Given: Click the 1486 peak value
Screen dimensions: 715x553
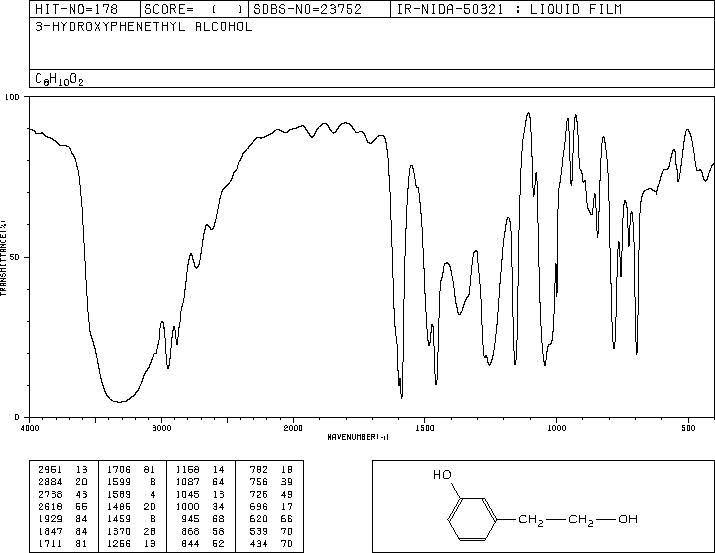Looking at the screenshot, I should (x=119, y=506).
